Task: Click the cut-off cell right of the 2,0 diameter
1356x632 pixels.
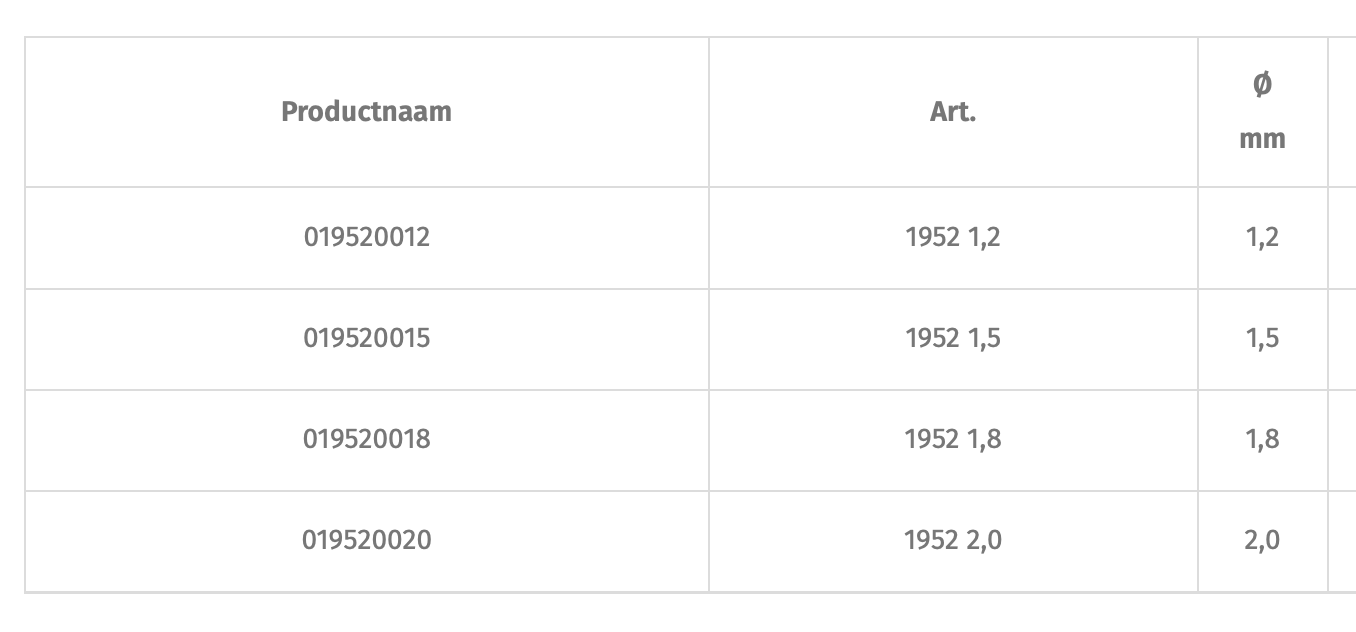Action: (x=1342, y=541)
